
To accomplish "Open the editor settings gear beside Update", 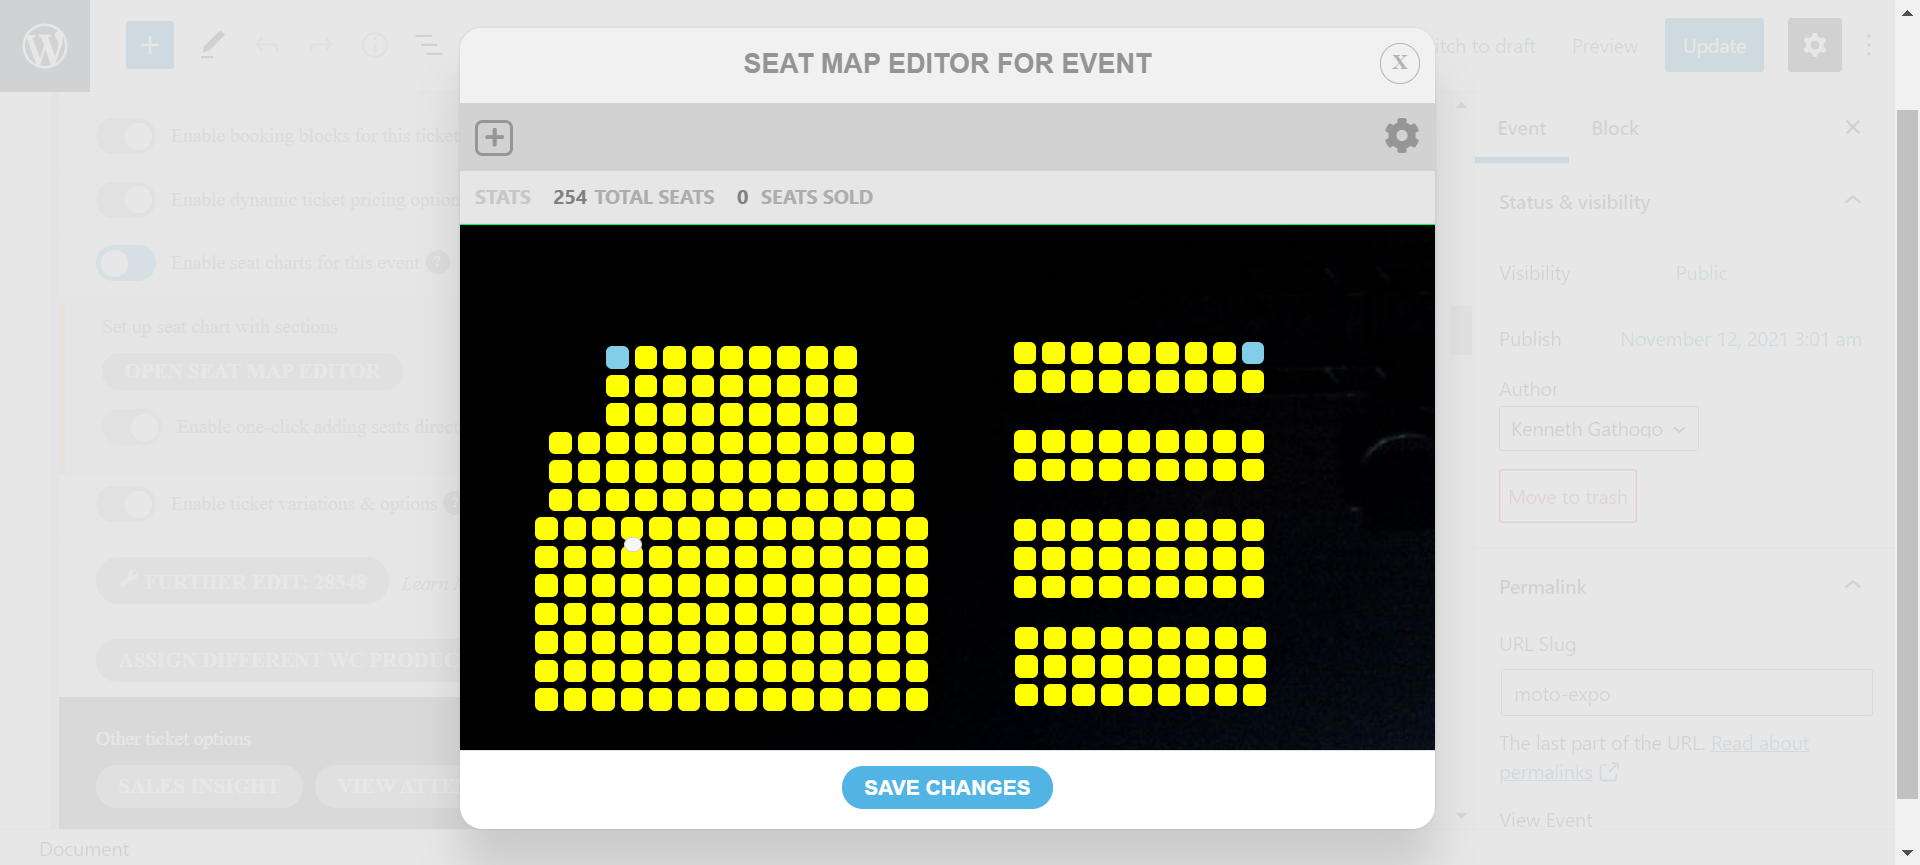I will coord(1814,45).
